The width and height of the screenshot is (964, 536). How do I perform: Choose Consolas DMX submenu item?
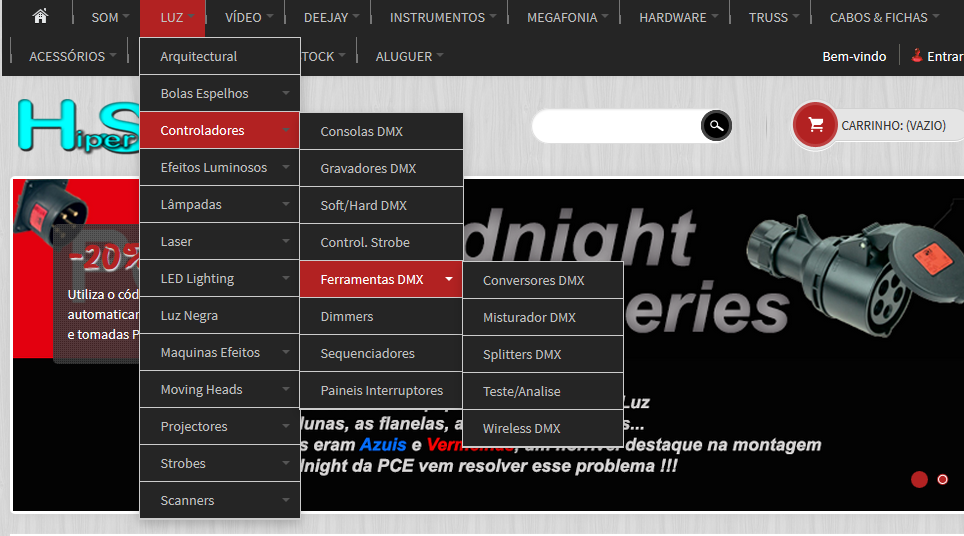pos(381,131)
